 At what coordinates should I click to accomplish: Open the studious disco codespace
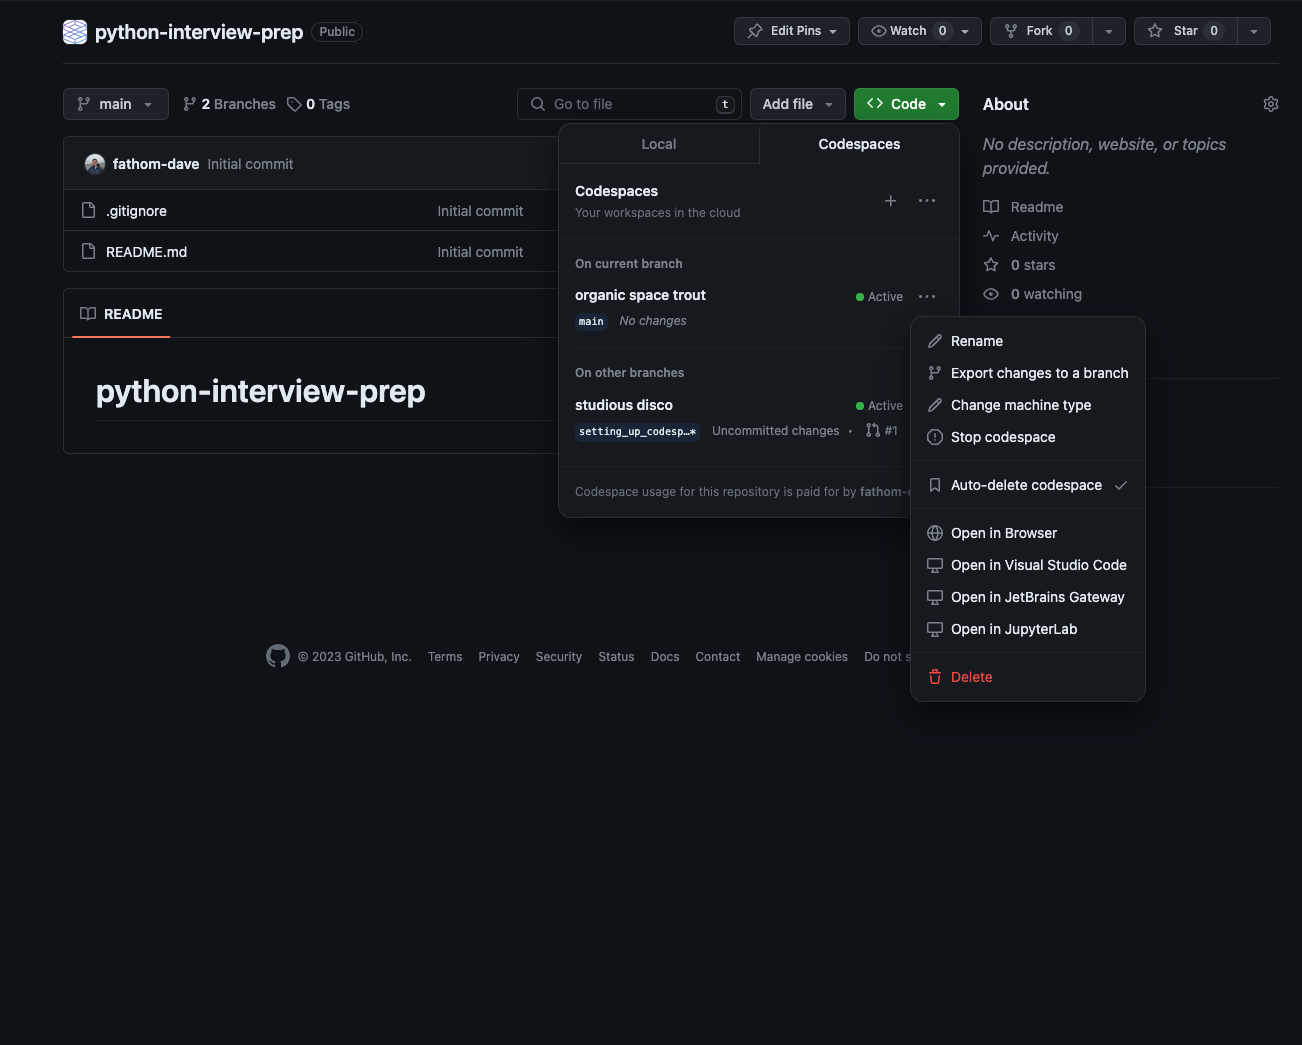pos(624,405)
